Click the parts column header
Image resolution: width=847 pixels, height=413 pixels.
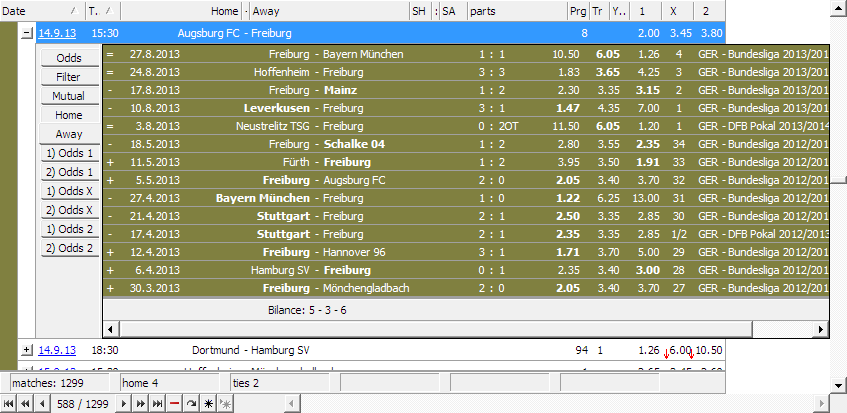[x=517, y=11]
